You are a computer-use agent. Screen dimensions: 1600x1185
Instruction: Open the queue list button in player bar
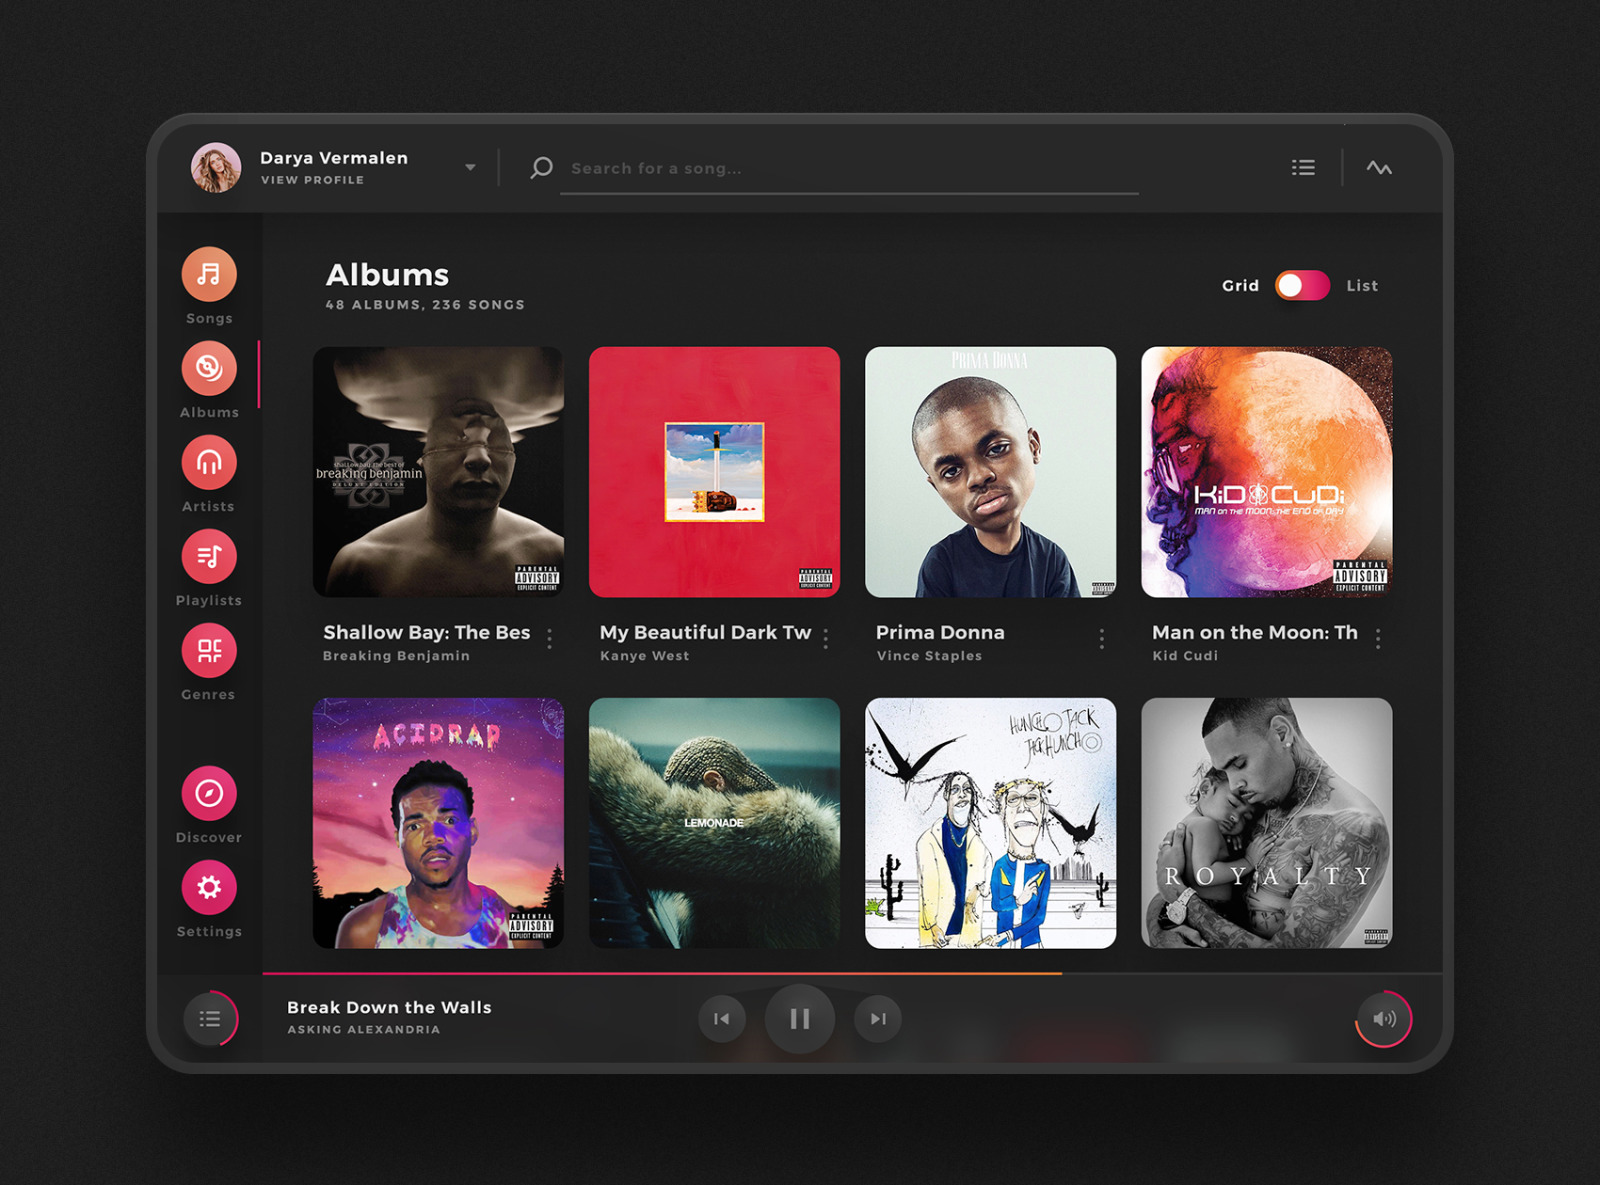[x=210, y=1018]
